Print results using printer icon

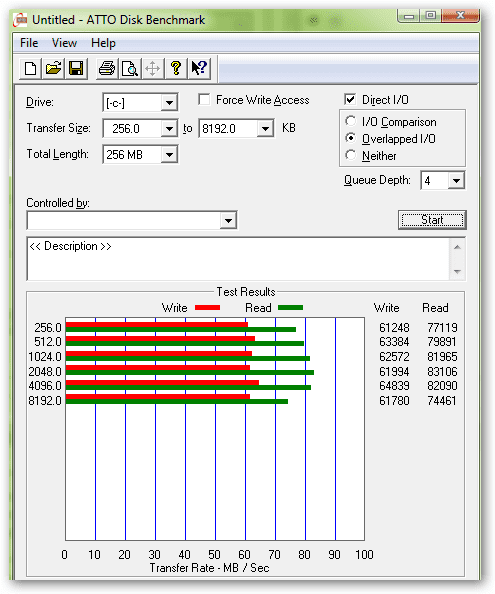(107, 69)
